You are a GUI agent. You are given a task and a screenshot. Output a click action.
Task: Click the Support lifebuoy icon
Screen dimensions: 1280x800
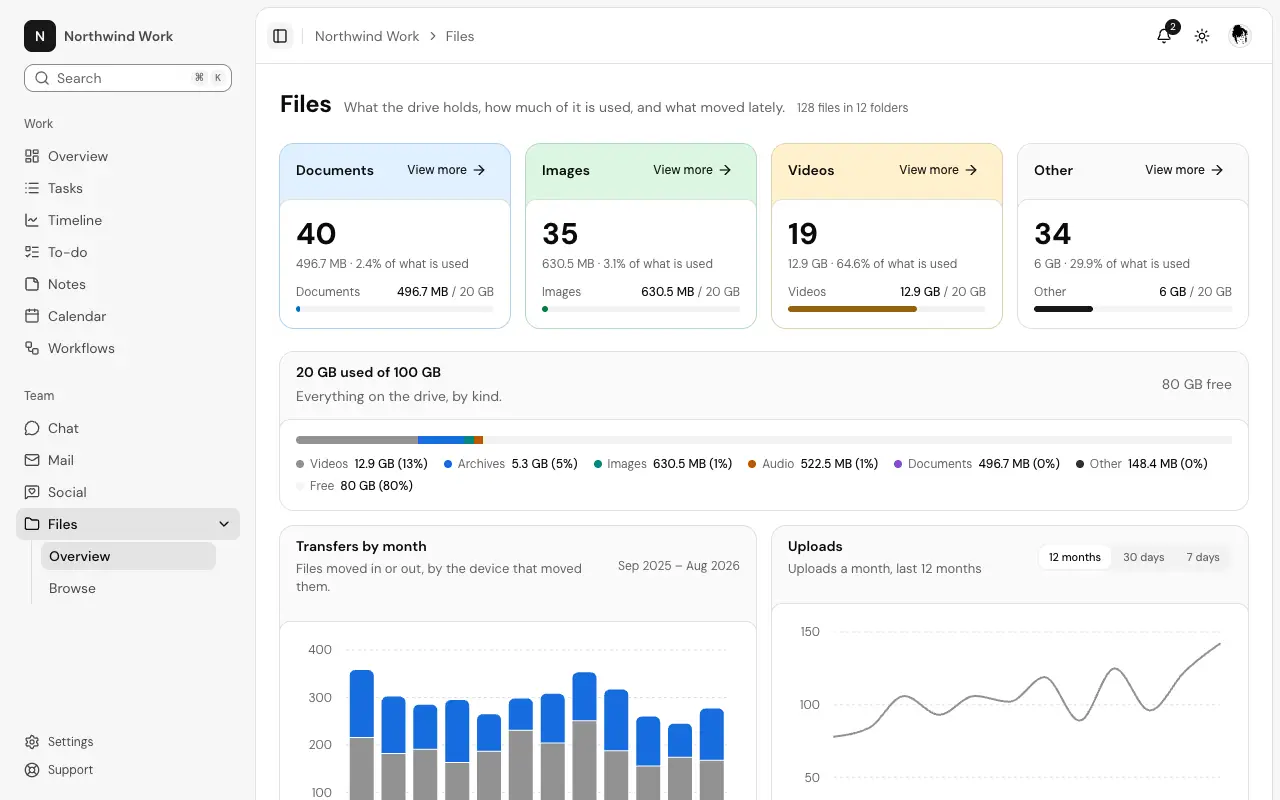[32, 770]
